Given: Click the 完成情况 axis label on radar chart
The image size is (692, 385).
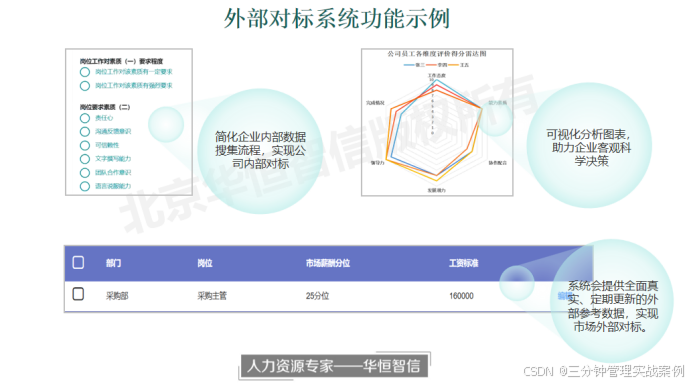Looking at the screenshot, I should tap(375, 103).
